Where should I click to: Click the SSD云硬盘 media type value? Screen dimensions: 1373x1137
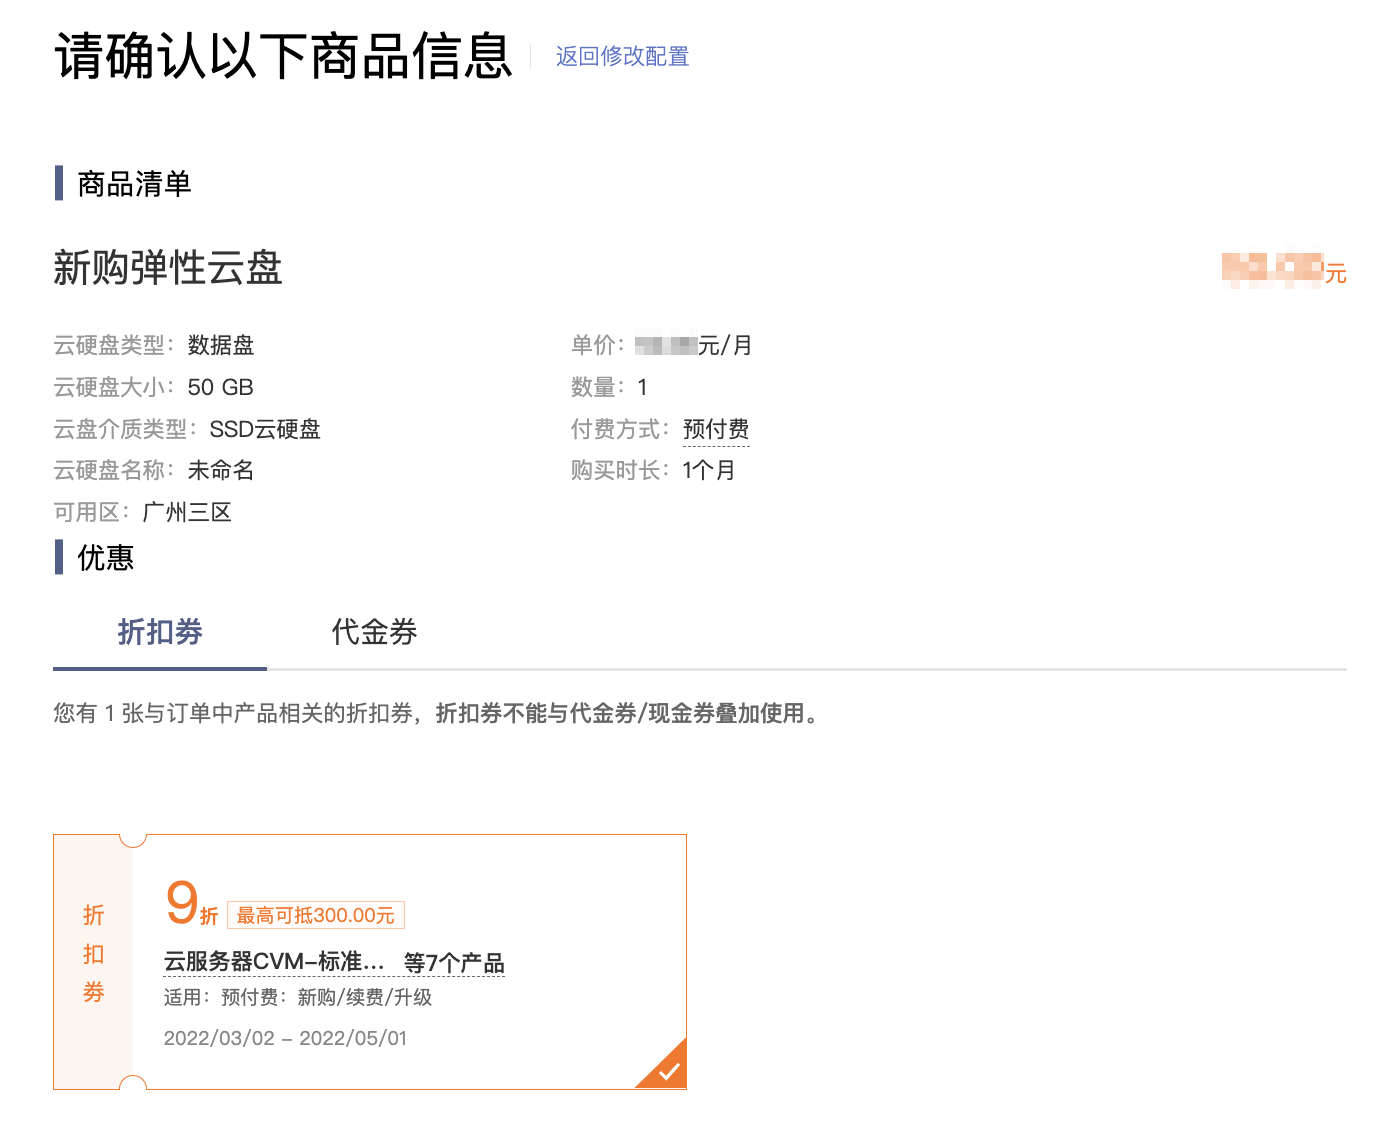tap(265, 429)
